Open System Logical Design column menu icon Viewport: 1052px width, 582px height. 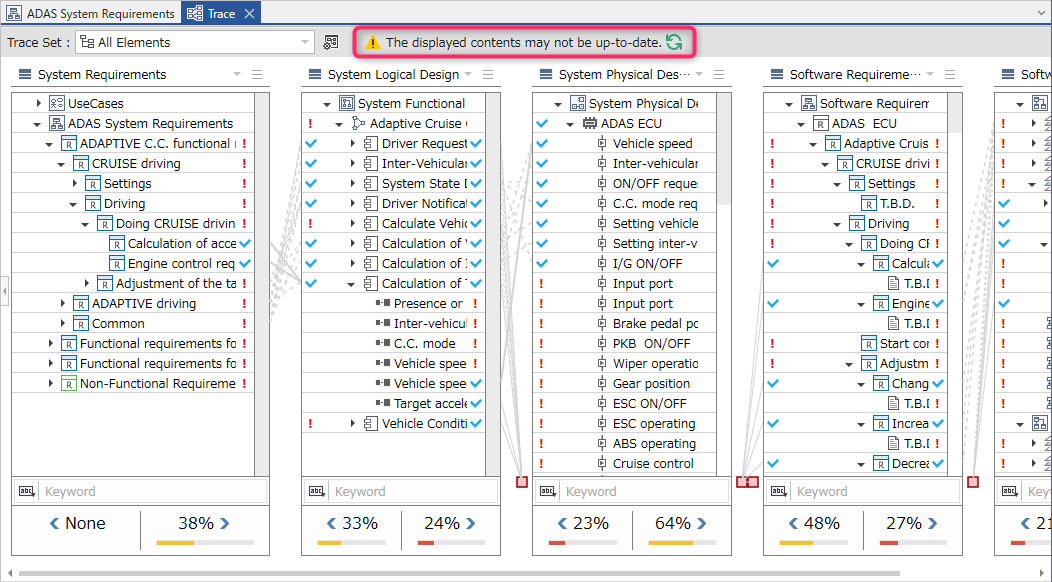pos(488,75)
